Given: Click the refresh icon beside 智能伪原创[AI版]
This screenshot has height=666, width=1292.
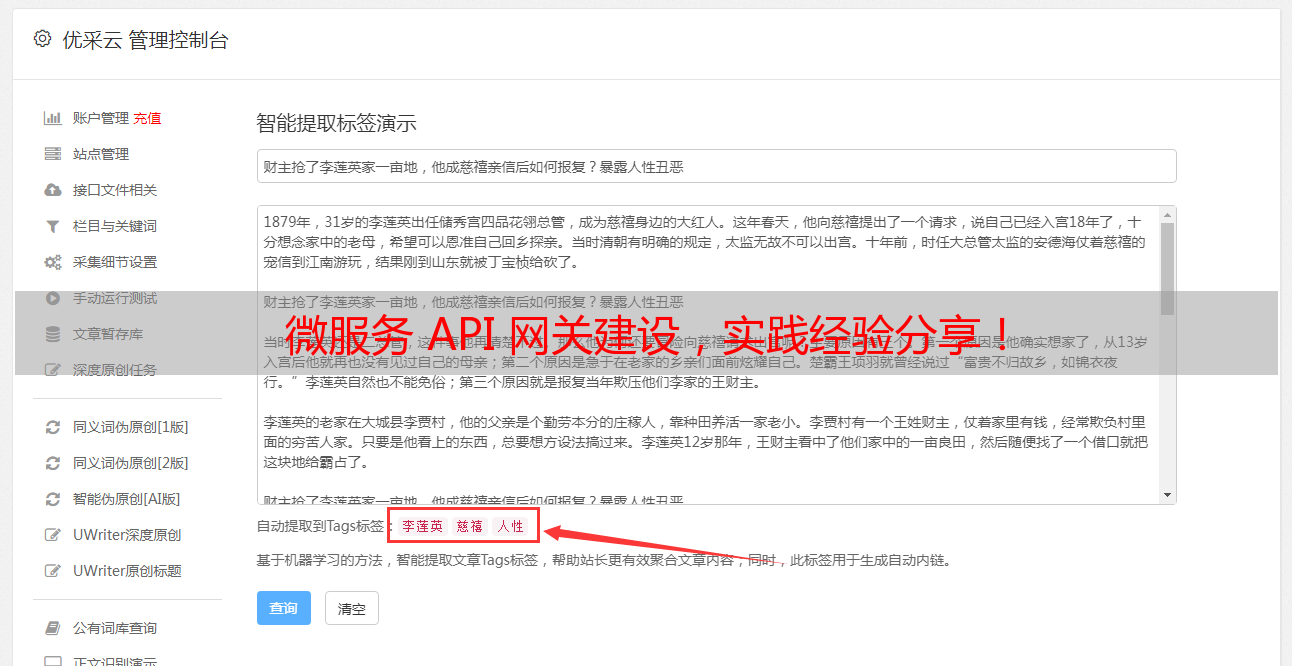Looking at the screenshot, I should pyautogui.click(x=52, y=499).
